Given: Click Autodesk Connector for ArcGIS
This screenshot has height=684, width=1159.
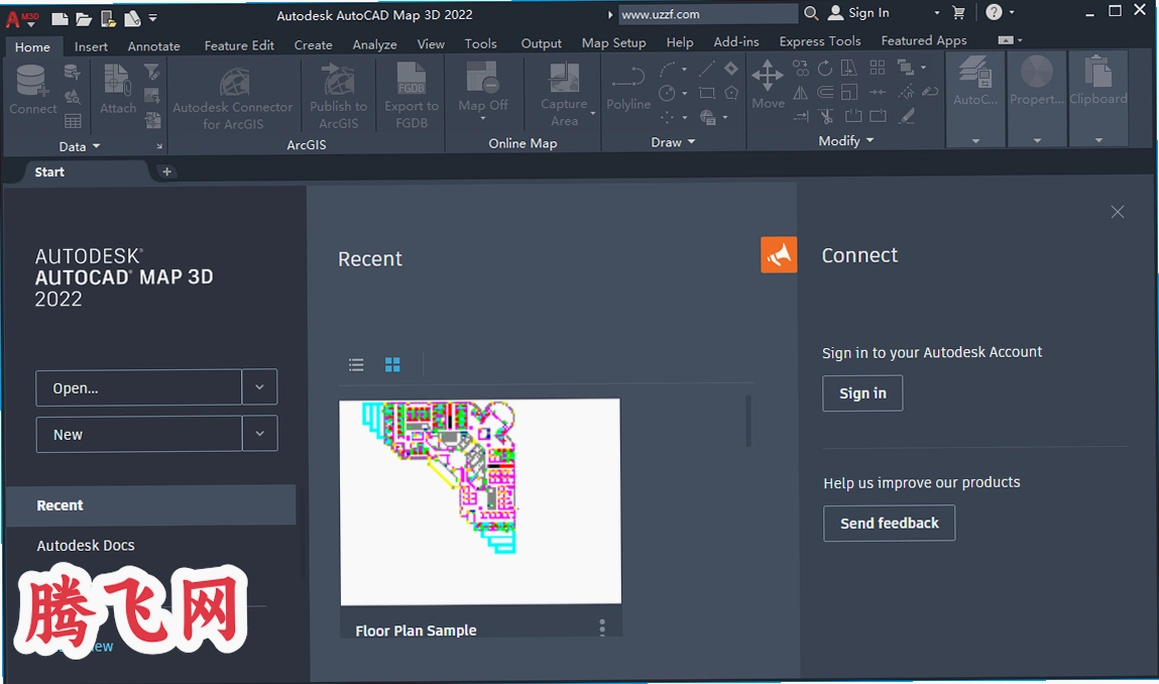Looking at the screenshot, I should 233,97.
